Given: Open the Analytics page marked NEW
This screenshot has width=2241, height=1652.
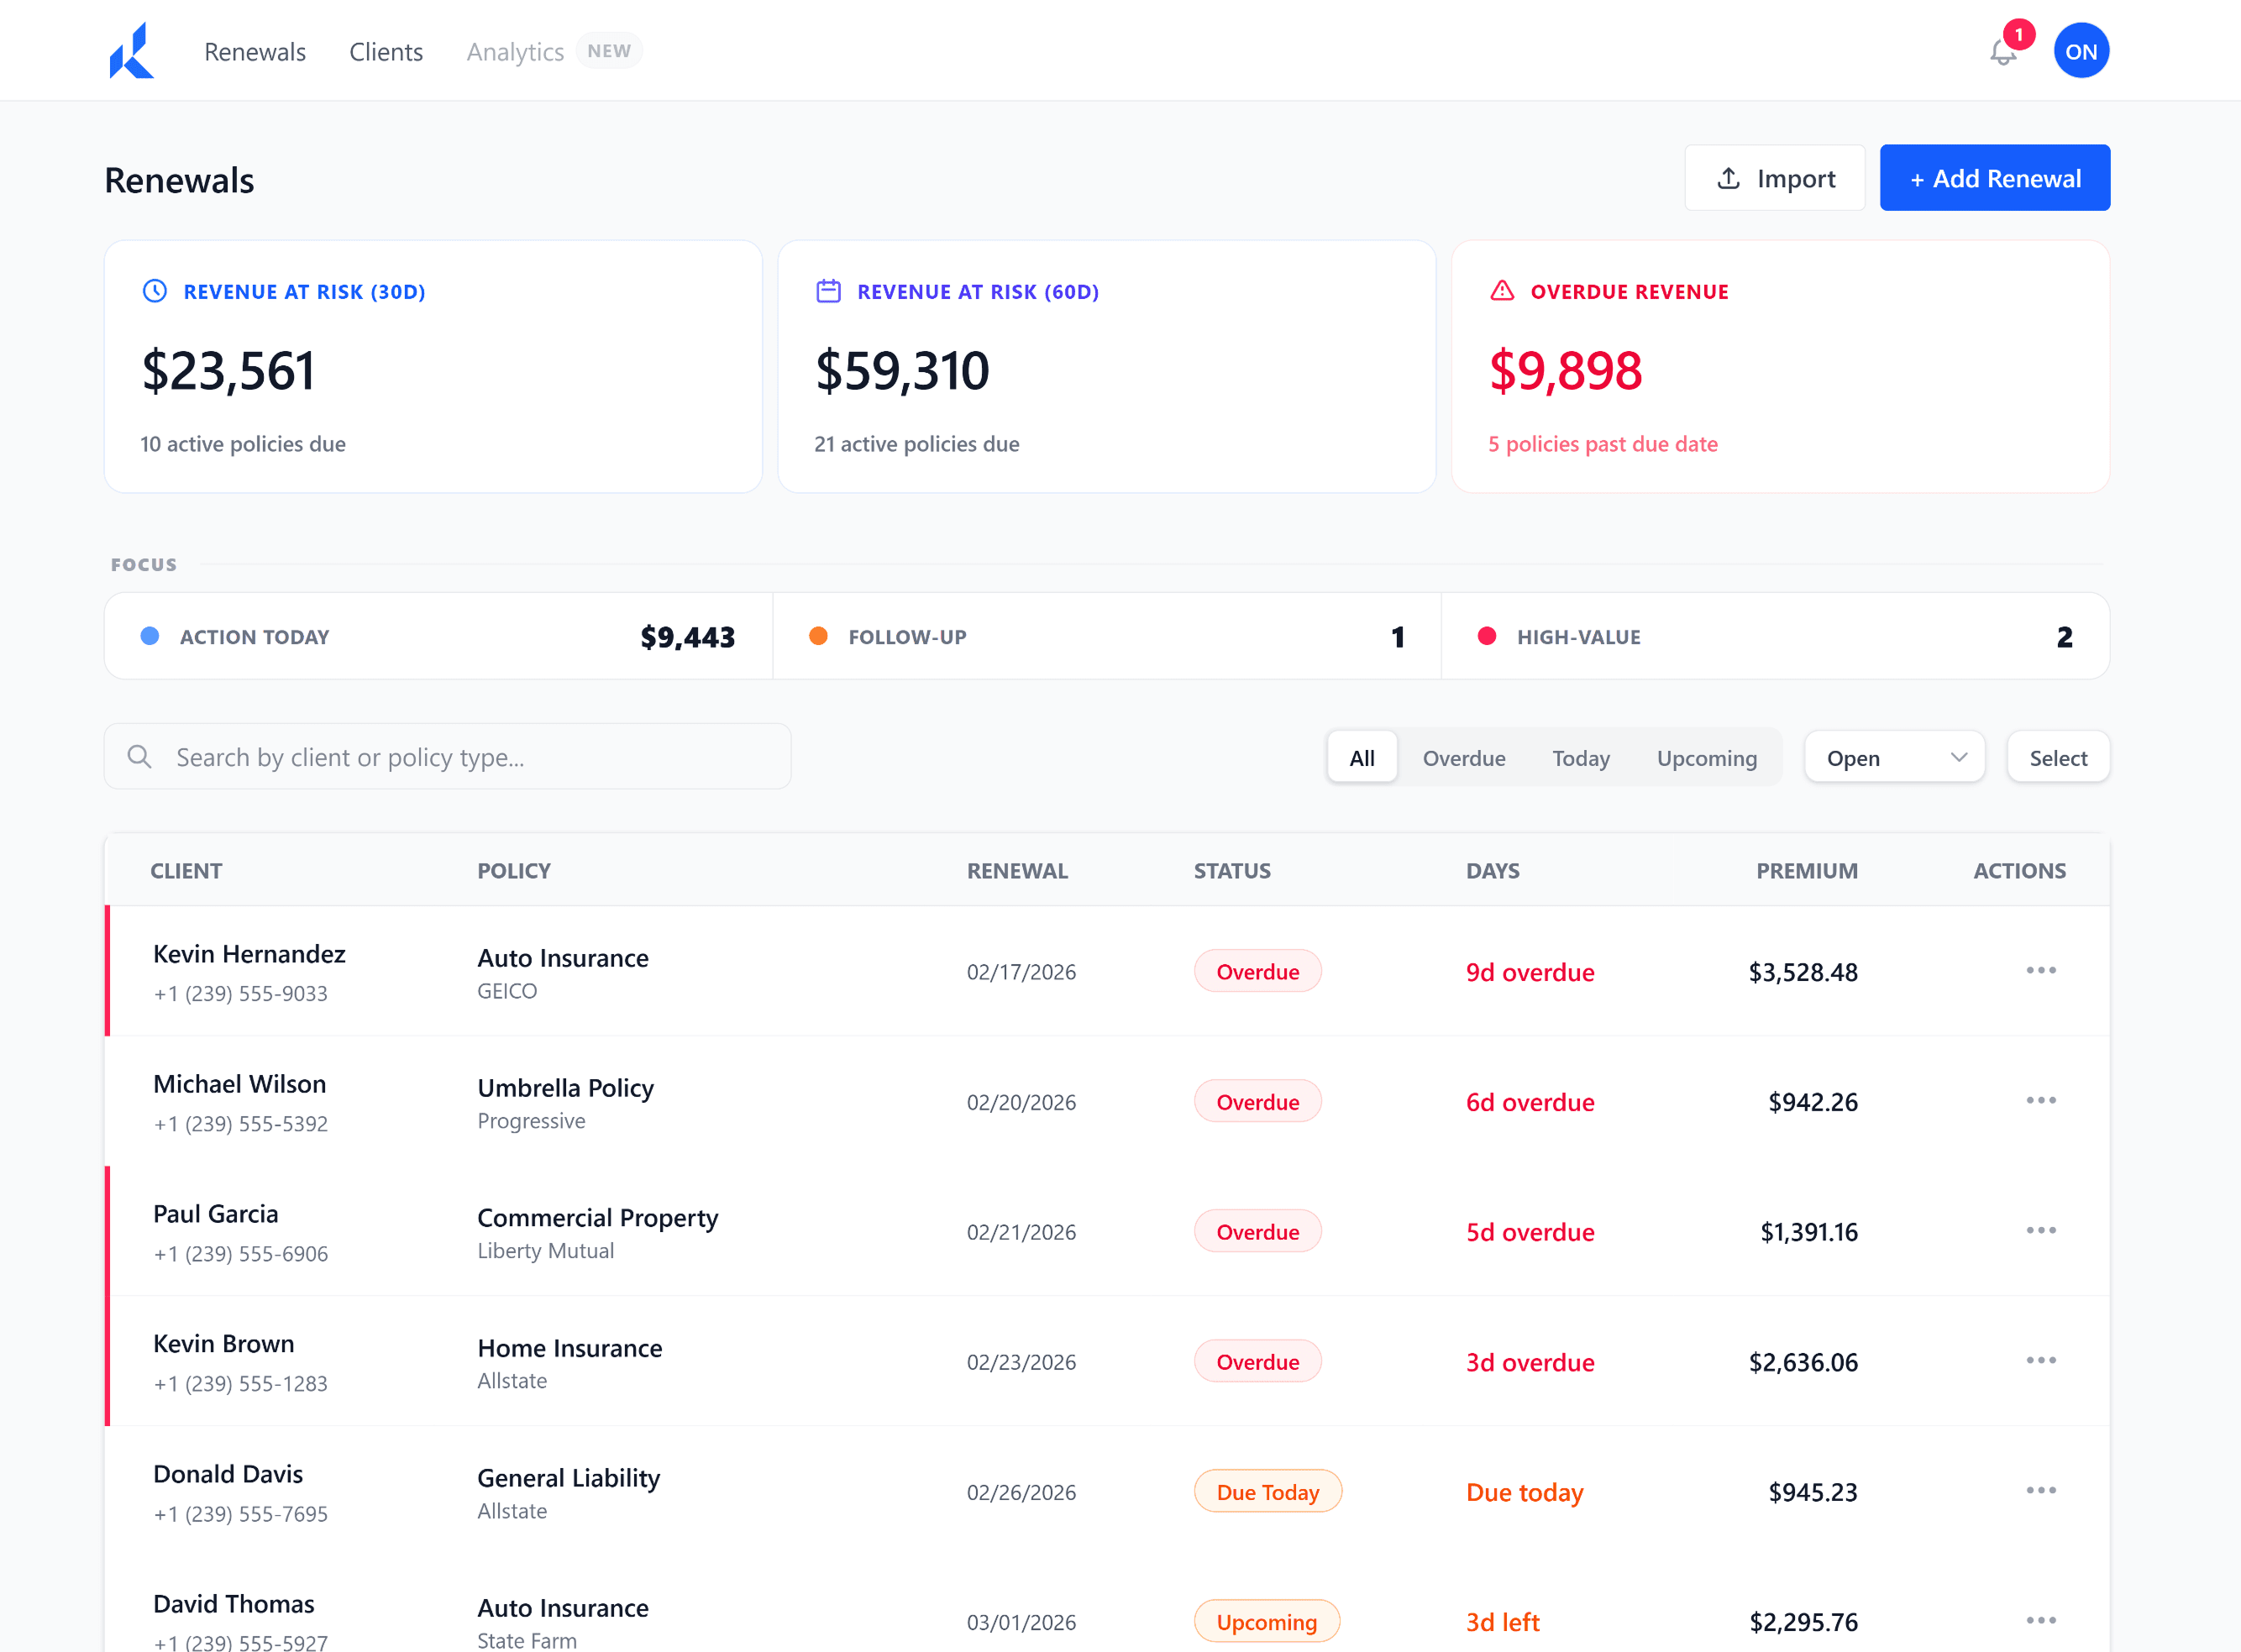Looking at the screenshot, I should tap(514, 51).
